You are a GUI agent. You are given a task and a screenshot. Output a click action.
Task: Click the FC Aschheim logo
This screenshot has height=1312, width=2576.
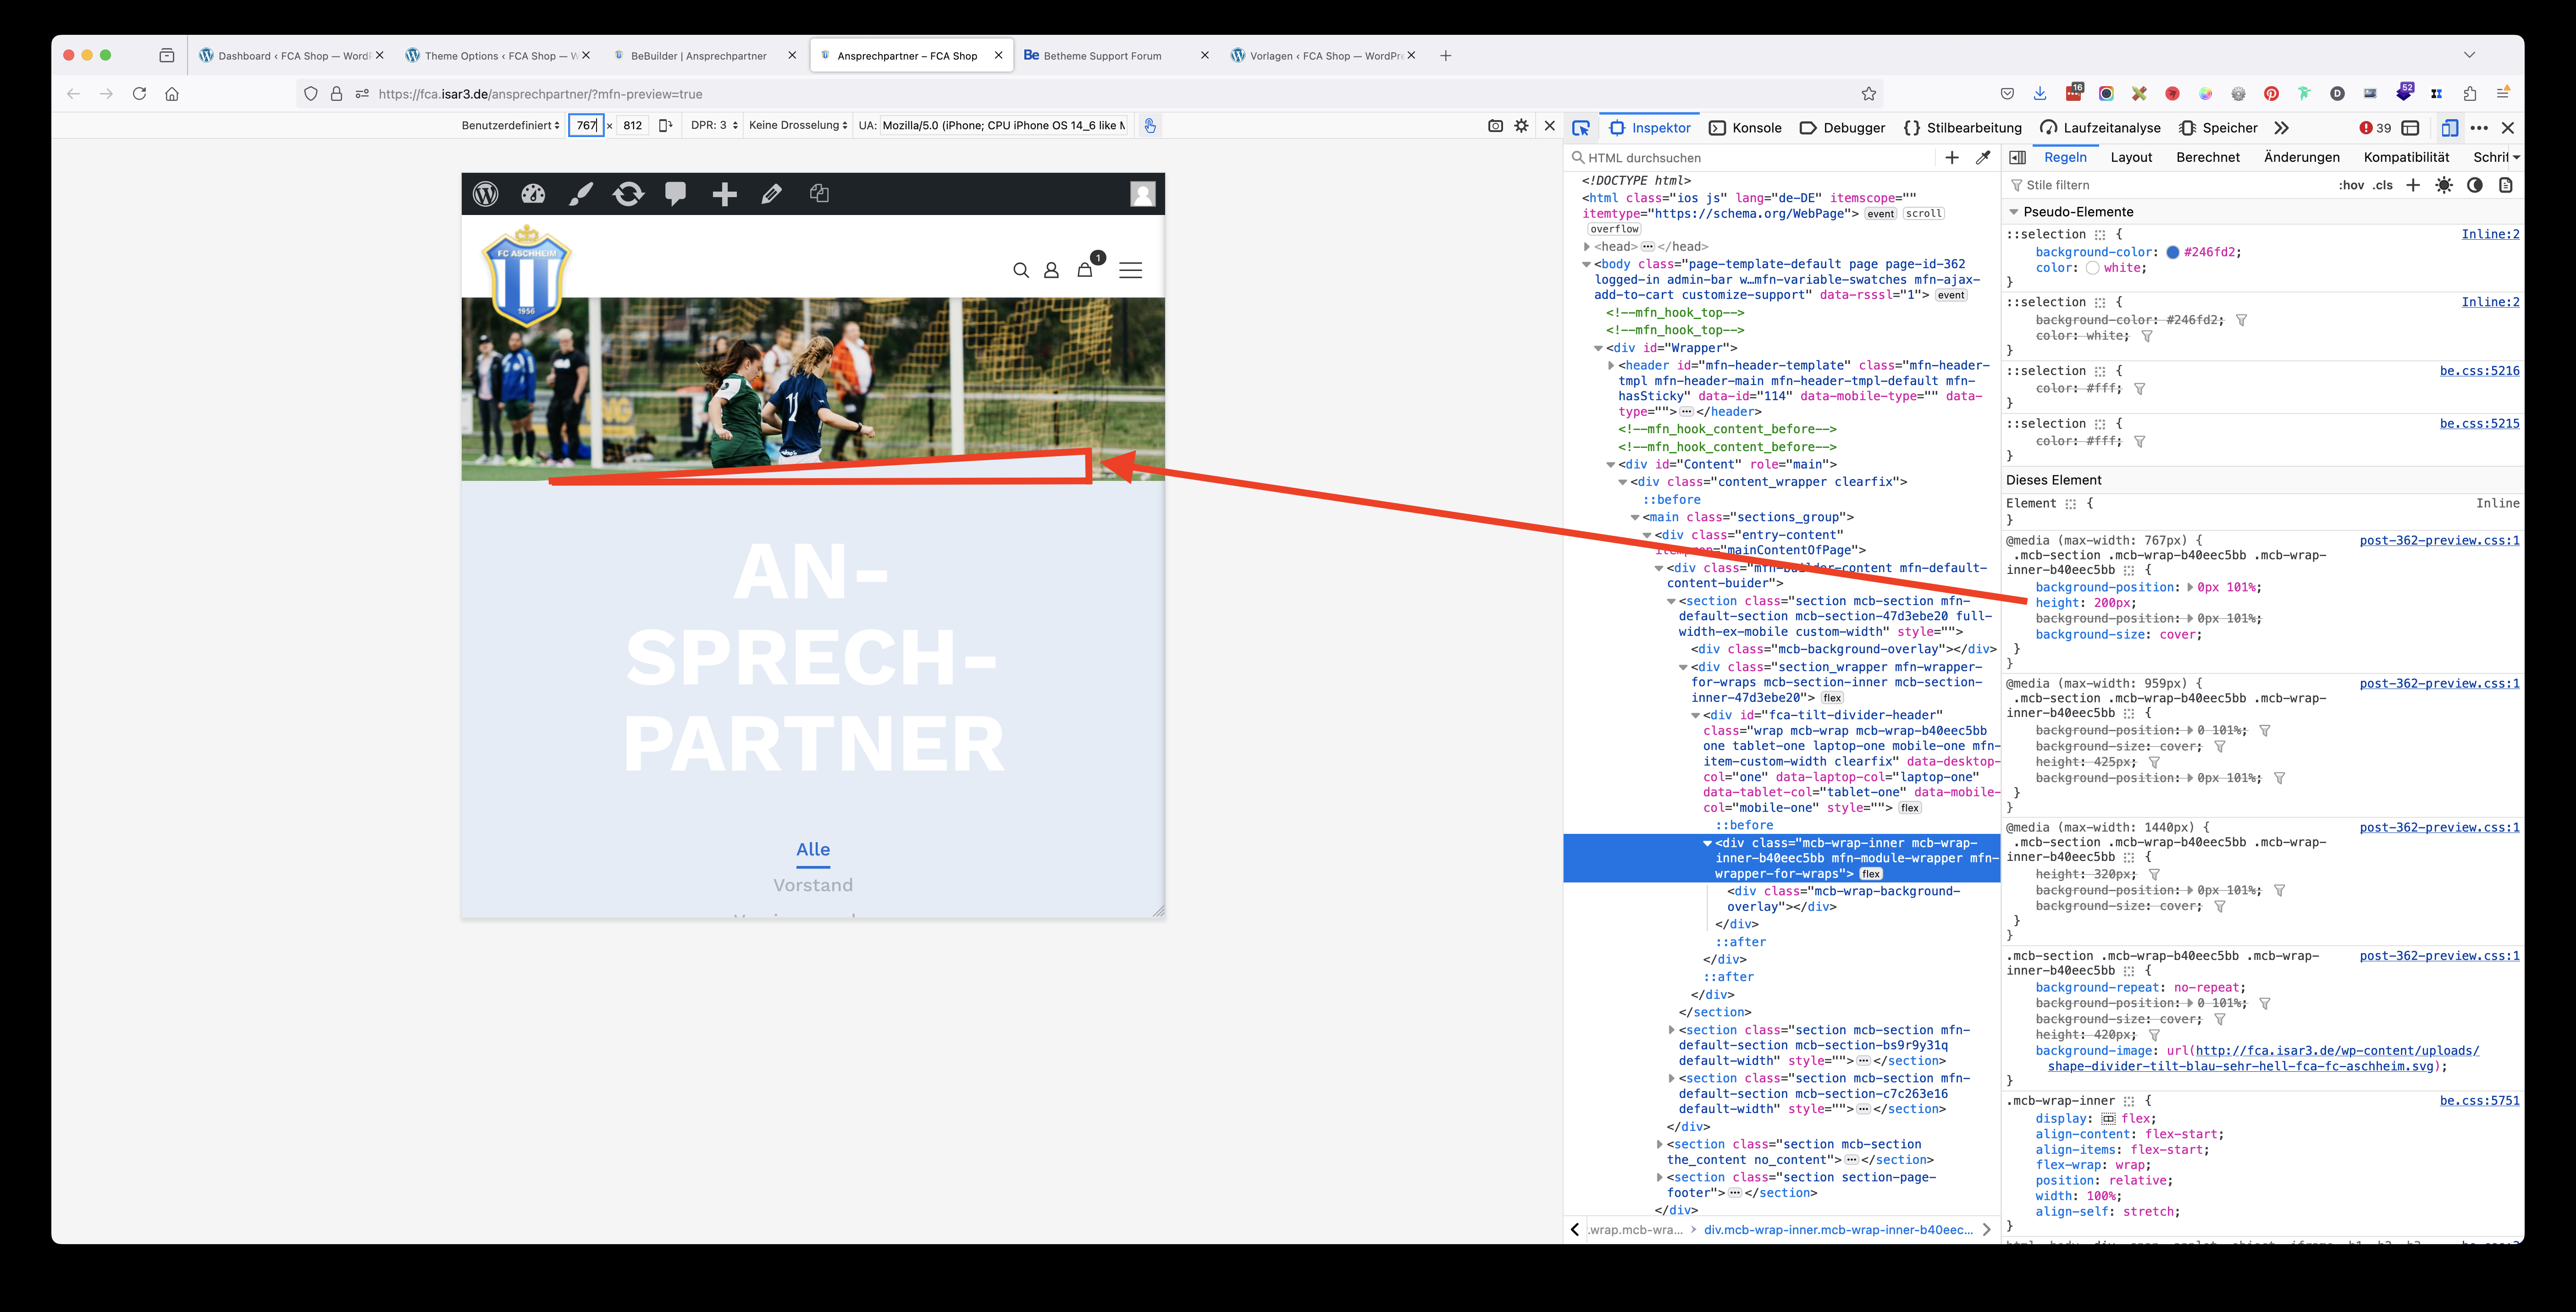[x=527, y=276]
